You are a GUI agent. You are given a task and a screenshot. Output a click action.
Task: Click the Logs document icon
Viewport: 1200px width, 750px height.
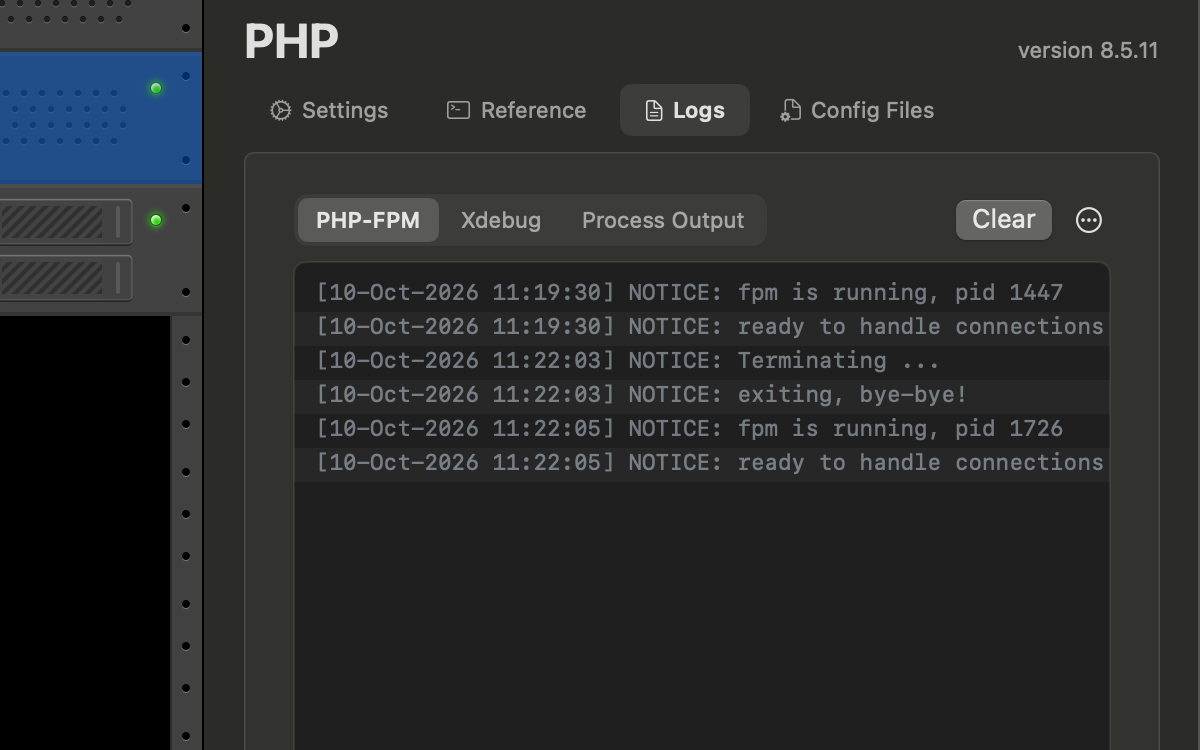[x=653, y=110]
